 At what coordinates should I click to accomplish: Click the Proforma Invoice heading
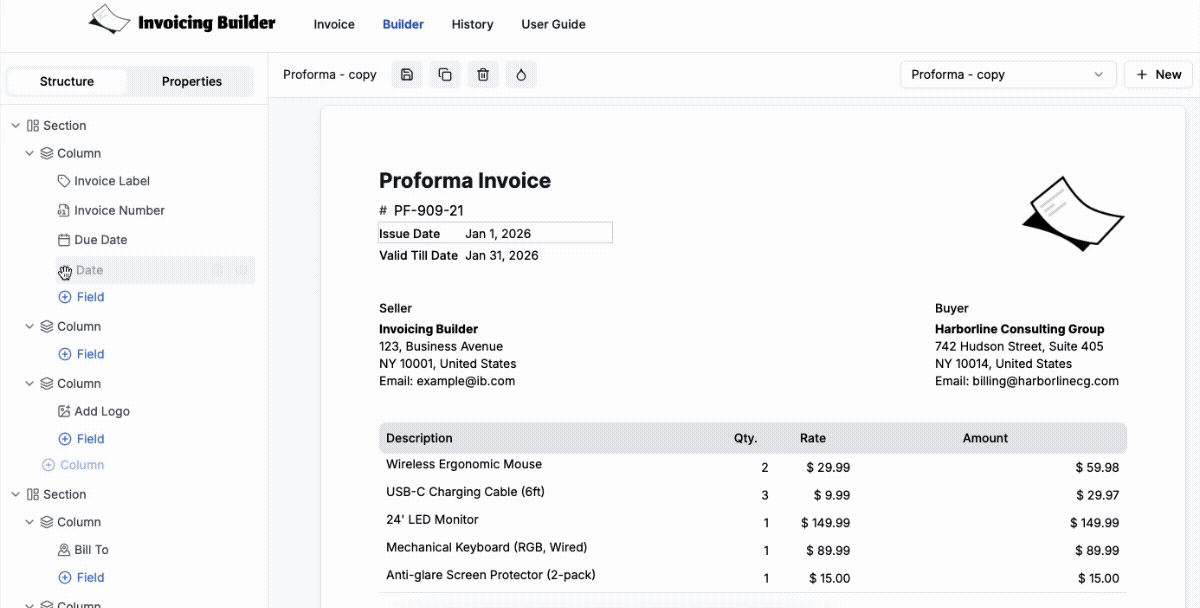point(465,181)
